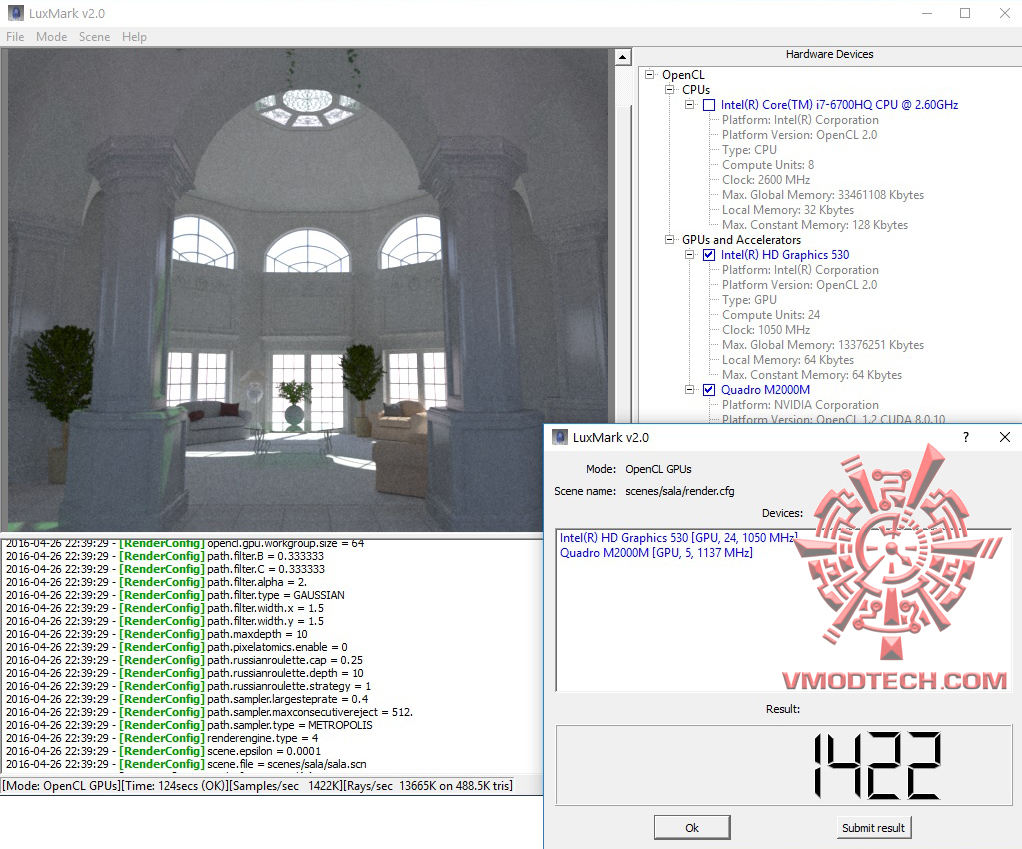Click 'Local Memory: 32 Kbytes' row
Screen dimensions: 1022x849
pos(787,210)
